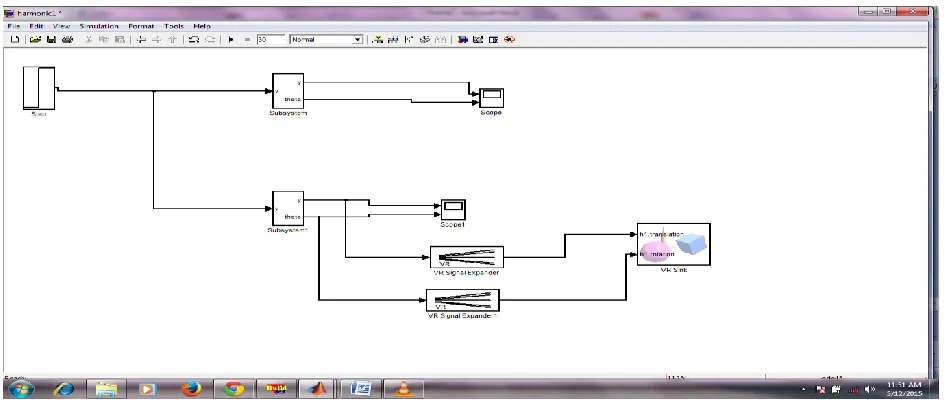
Task: Switch to the Word document on the taskbar
Action: (360, 390)
